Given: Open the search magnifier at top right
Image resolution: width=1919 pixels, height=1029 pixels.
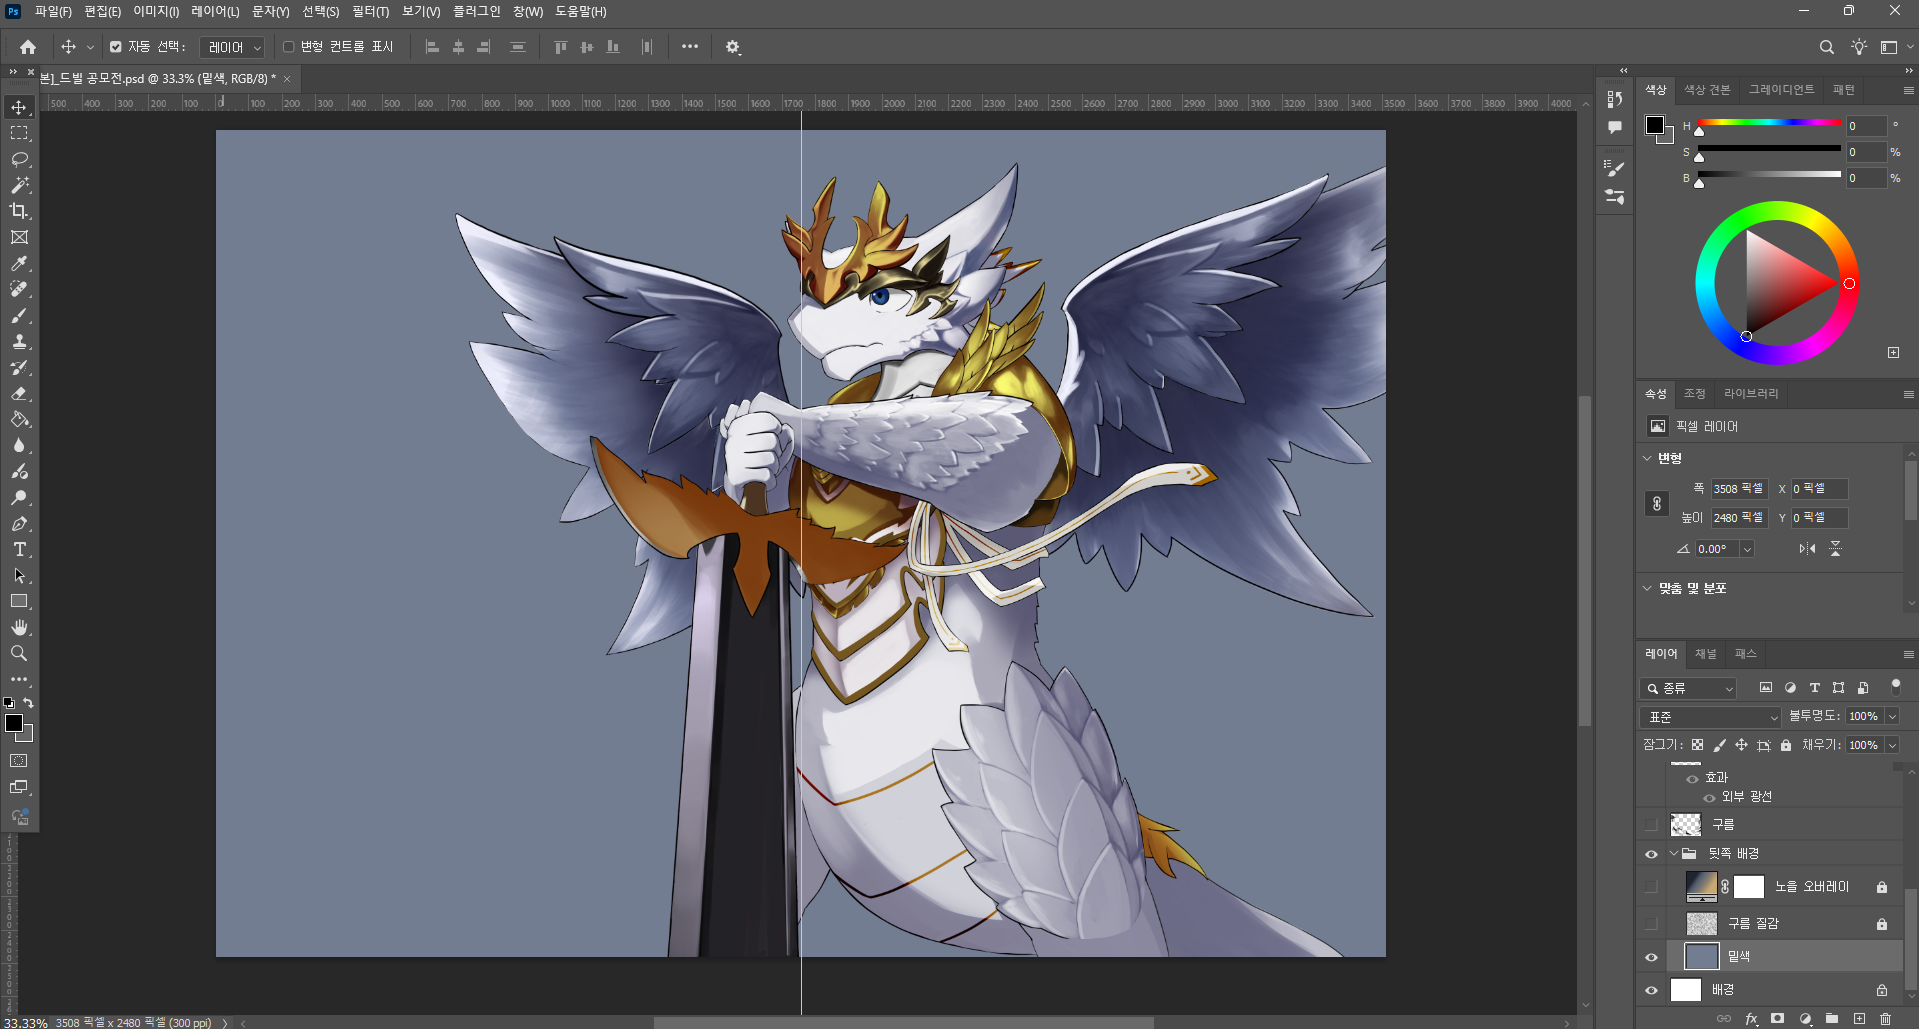Looking at the screenshot, I should 1826,47.
